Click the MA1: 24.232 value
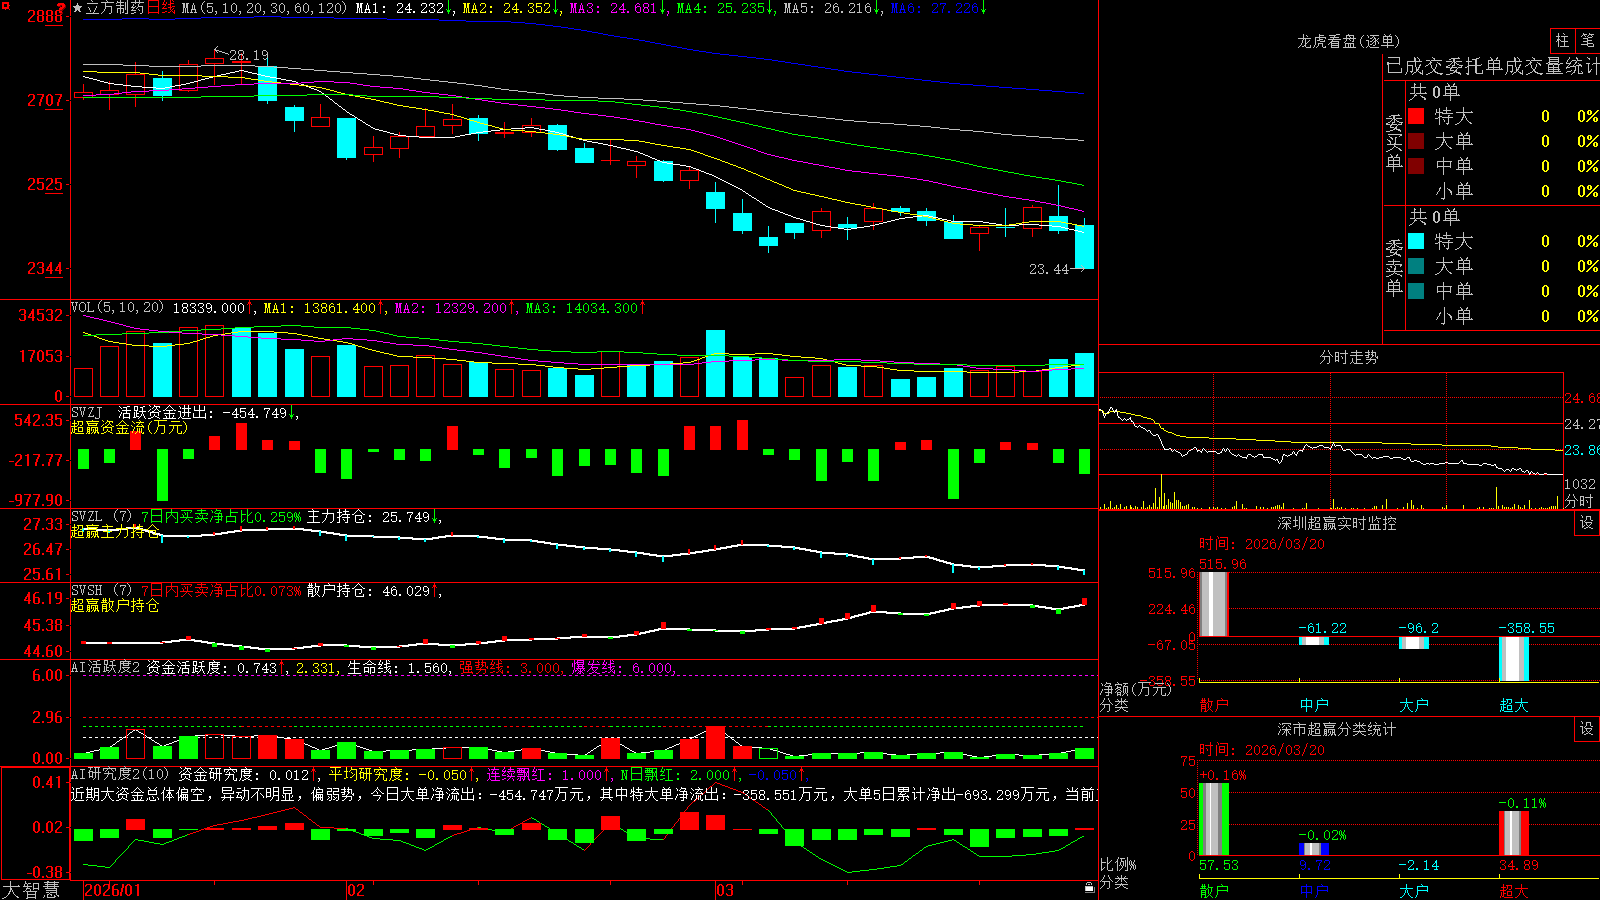 404,8
